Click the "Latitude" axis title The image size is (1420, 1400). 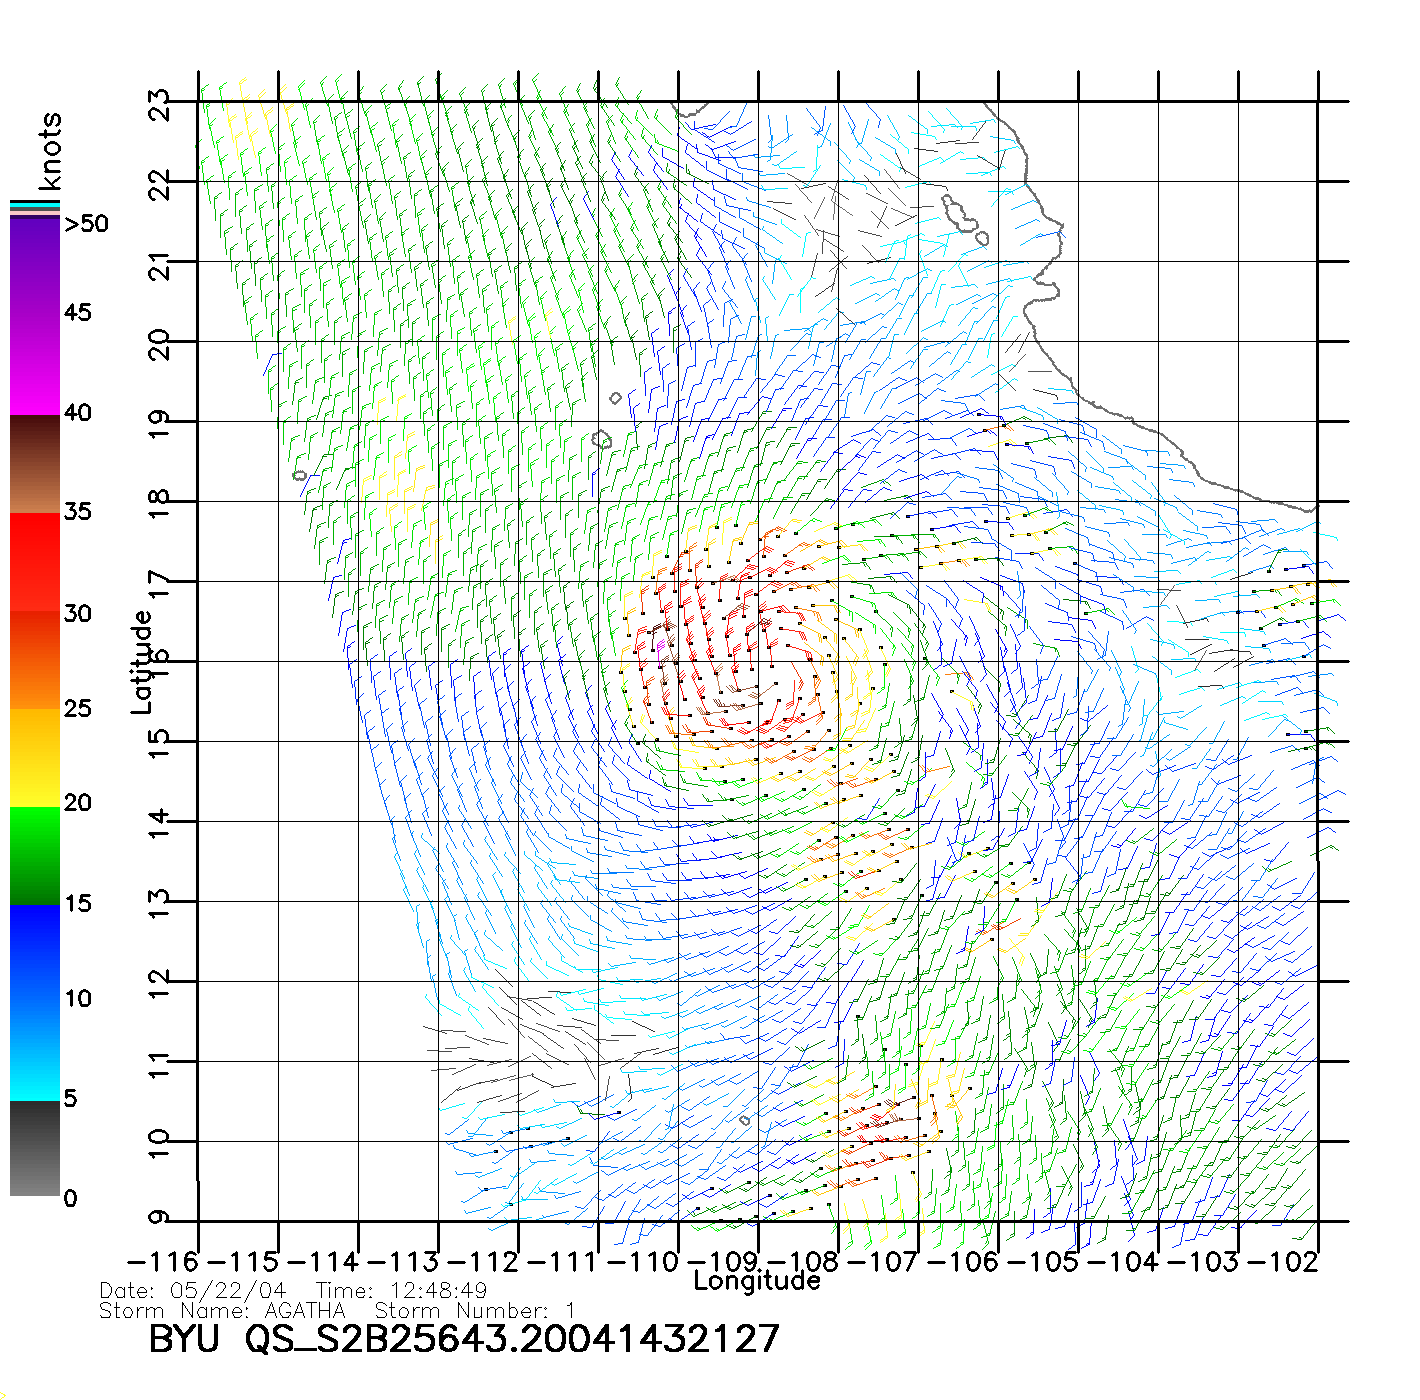142,662
